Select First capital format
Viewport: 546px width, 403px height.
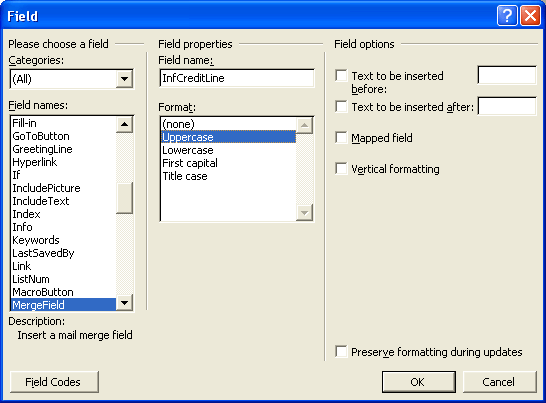point(228,163)
